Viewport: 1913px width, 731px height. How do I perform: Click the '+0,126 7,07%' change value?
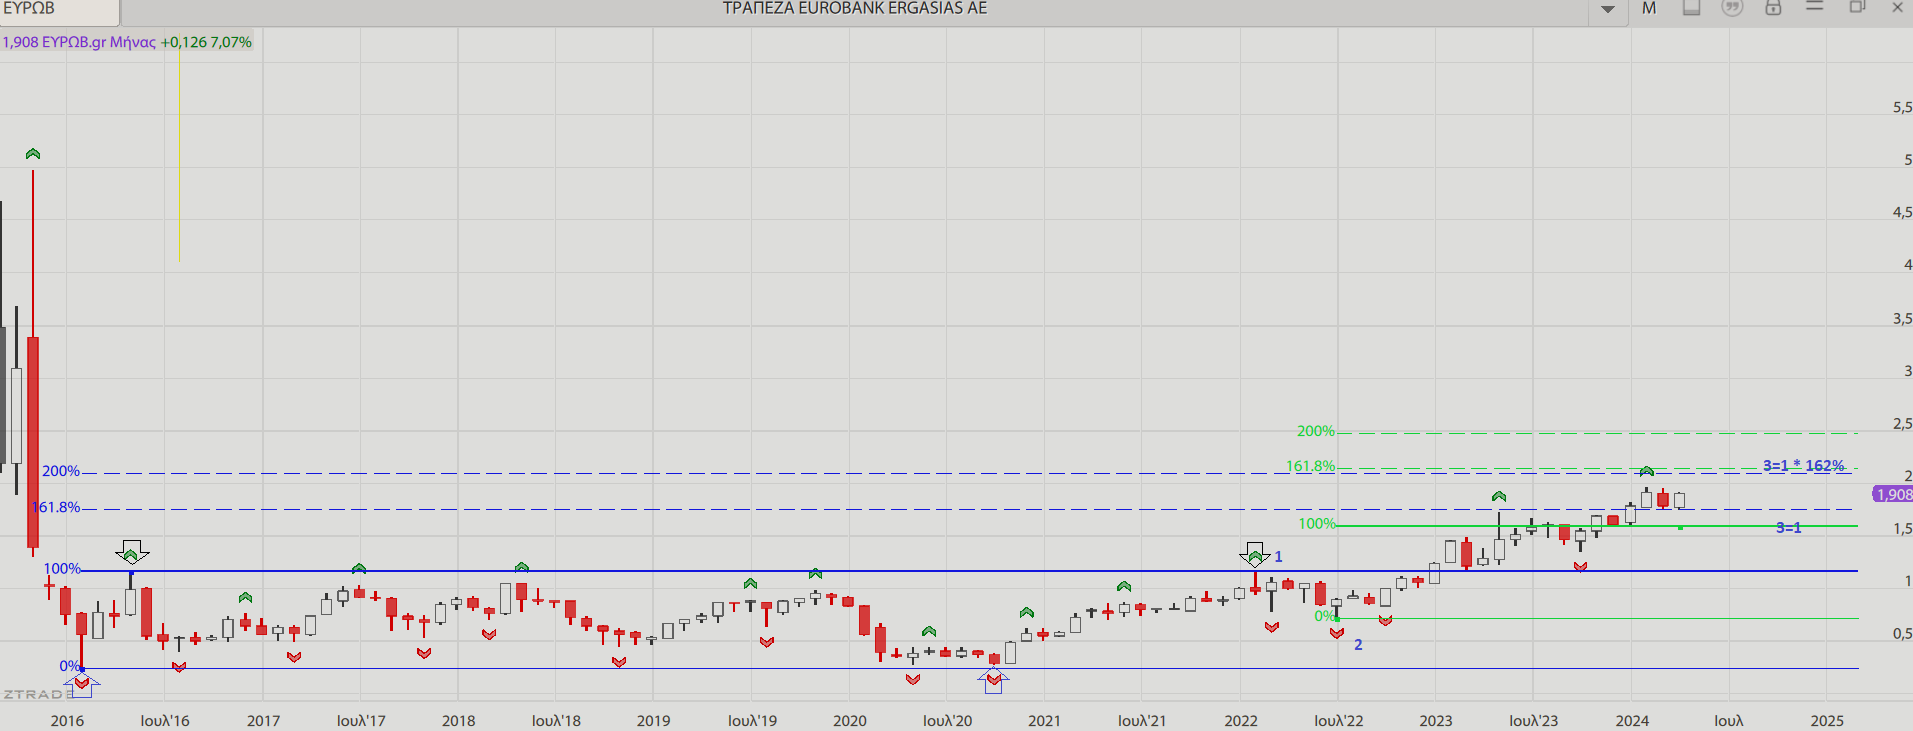pos(206,42)
